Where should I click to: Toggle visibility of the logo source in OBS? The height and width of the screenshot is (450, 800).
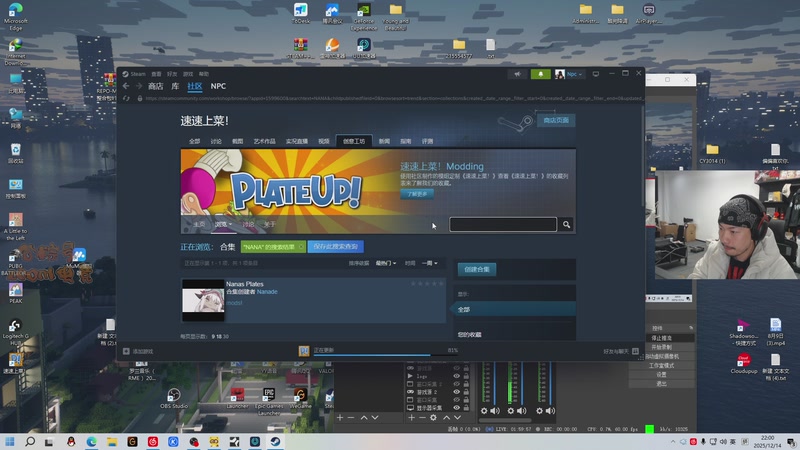[x=457, y=376]
